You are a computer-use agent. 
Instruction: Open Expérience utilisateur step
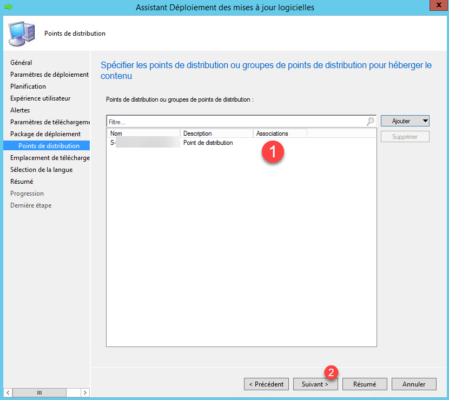[x=40, y=98]
